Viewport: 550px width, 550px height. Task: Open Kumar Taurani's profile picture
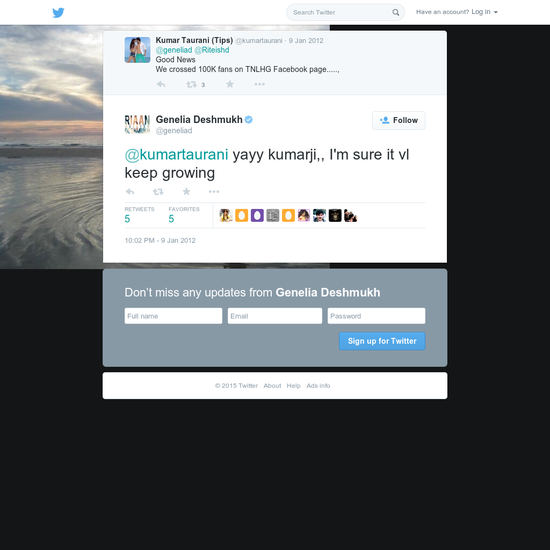coord(137,50)
